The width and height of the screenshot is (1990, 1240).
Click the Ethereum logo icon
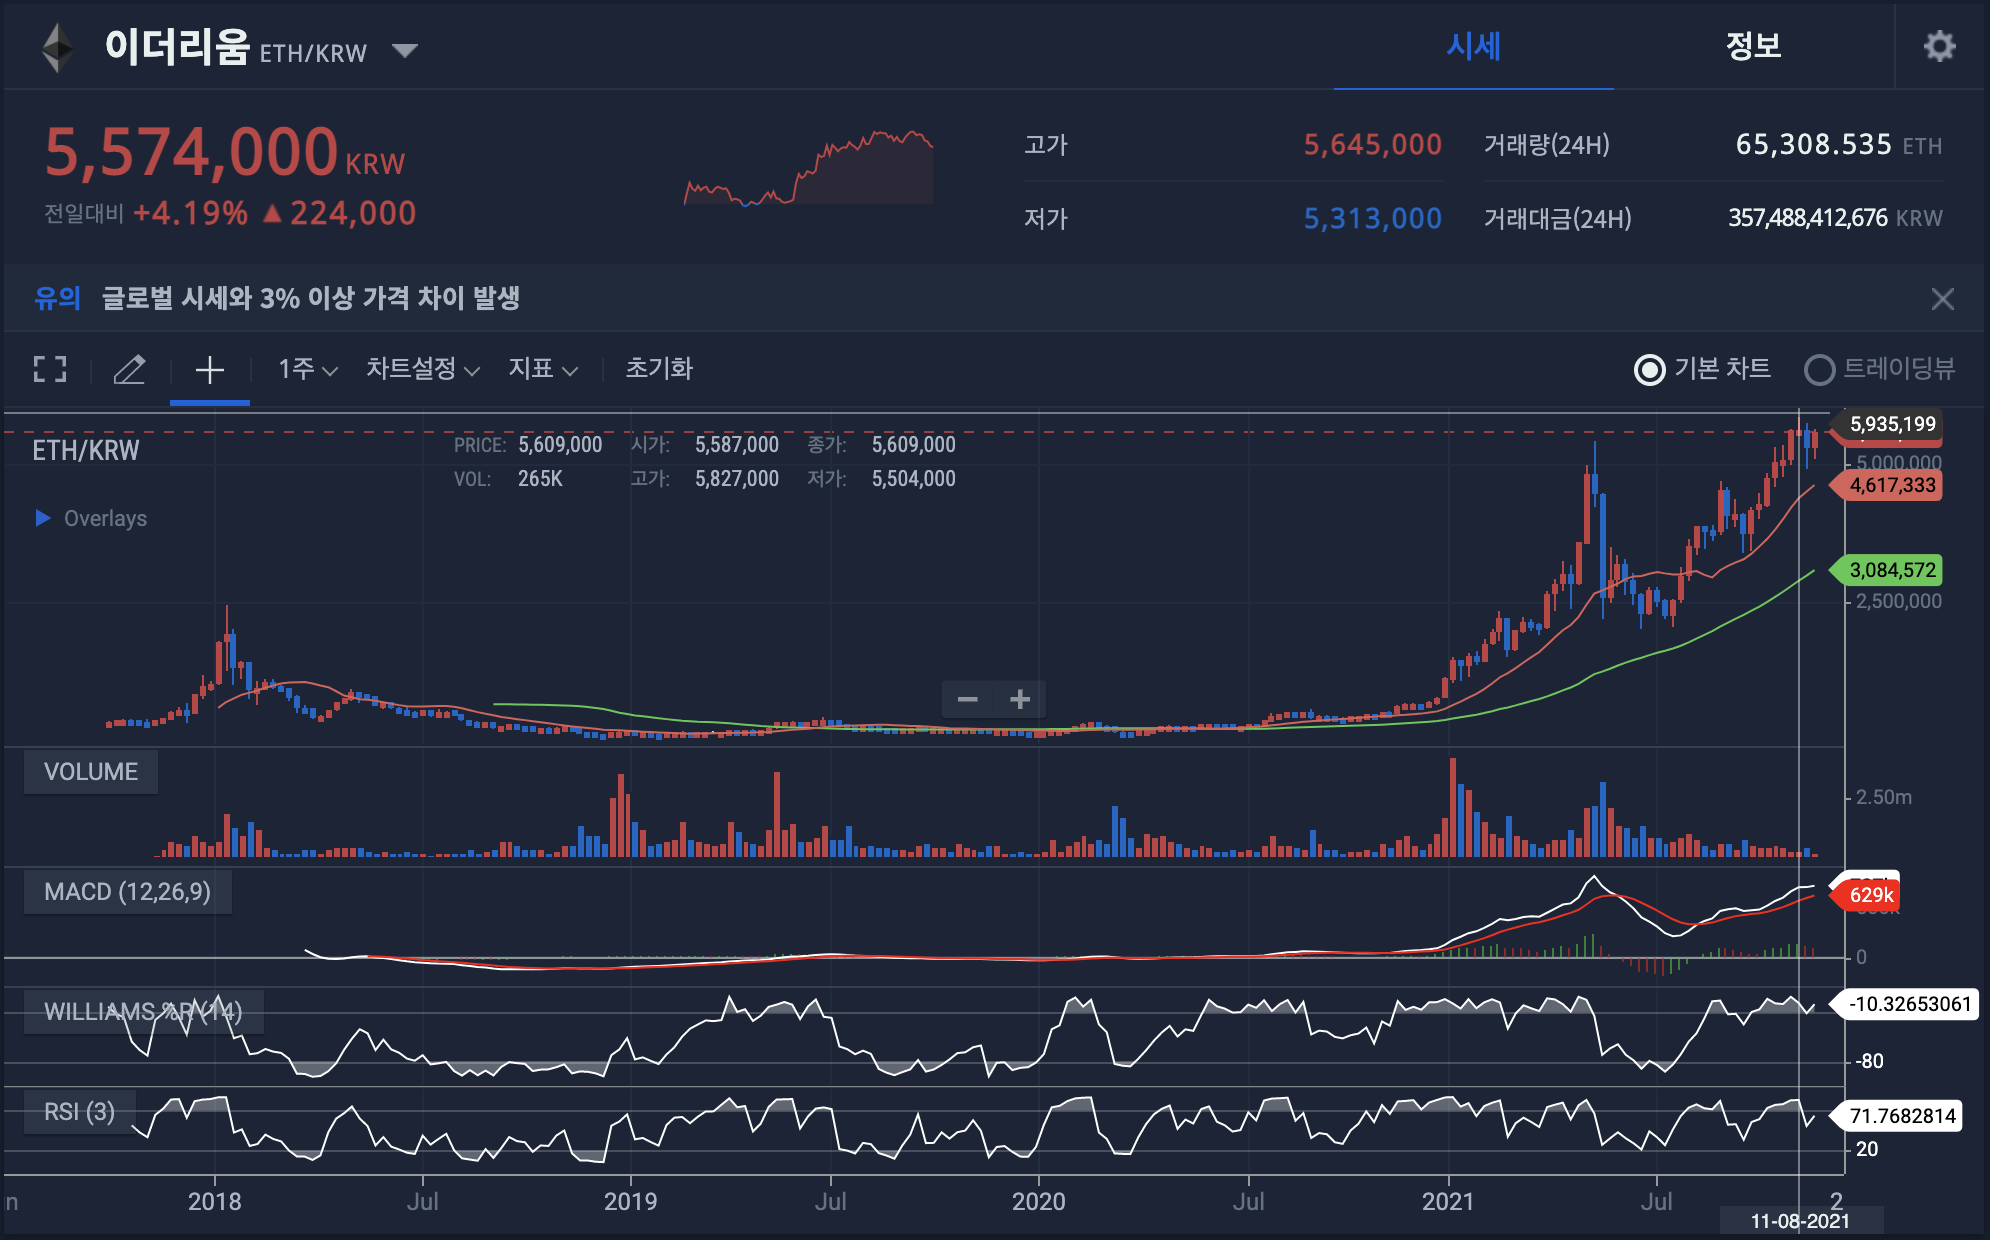(58, 47)
